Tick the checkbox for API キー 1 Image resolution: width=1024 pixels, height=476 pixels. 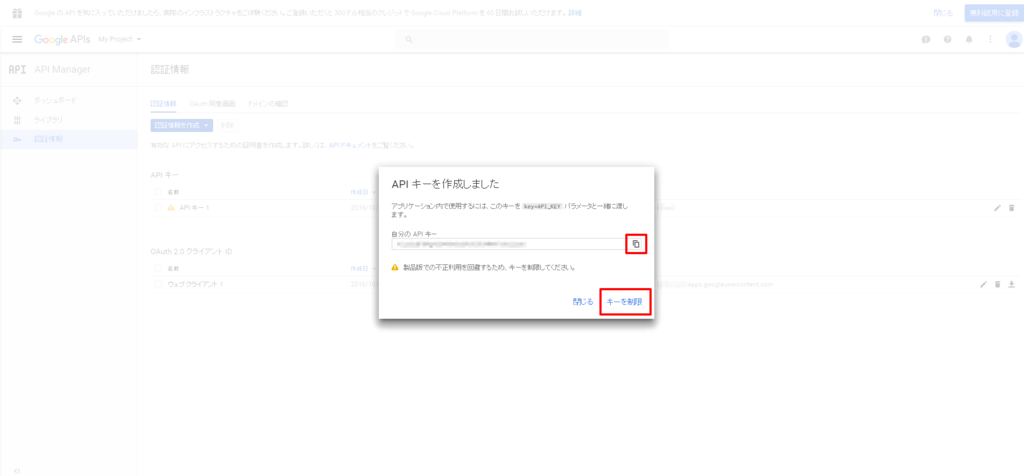pyautogui.click(x=158, y=208)
